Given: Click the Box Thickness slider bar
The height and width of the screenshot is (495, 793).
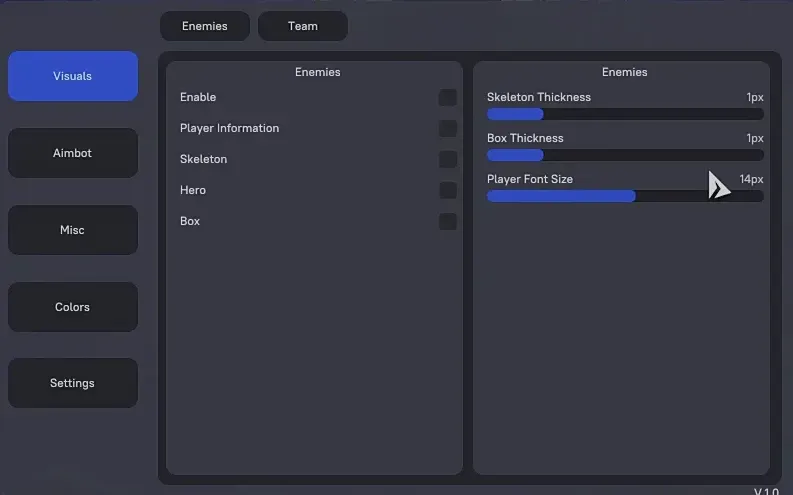Looking at the screenshot, I should [x=625, y=155].
